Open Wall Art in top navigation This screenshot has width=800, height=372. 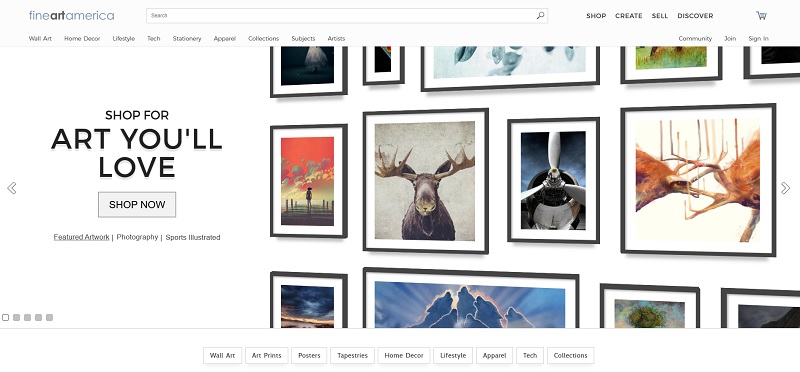tap(40, 38)
